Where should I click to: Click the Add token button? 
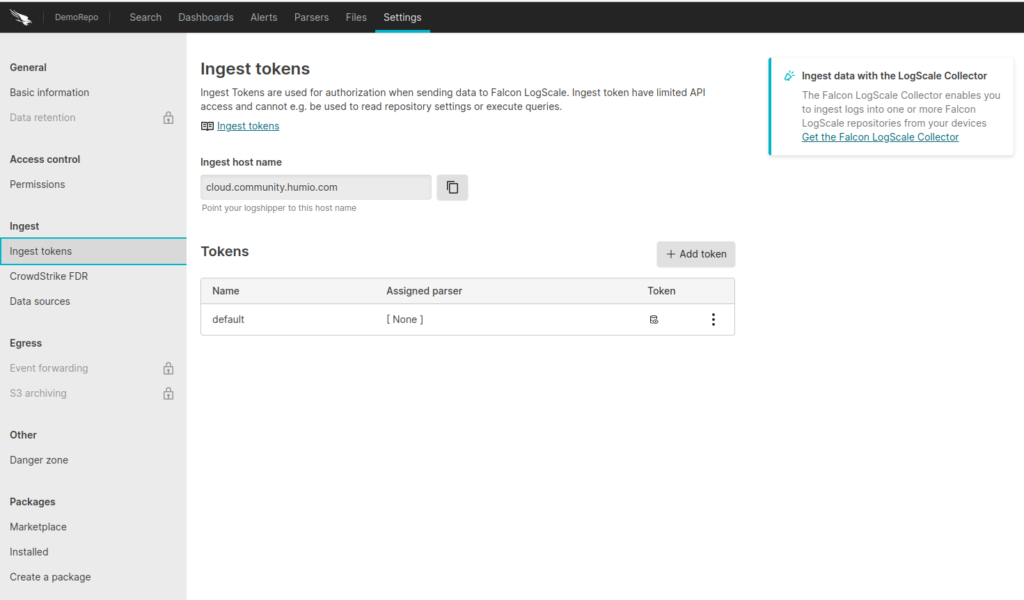click(x=696, y=254)
